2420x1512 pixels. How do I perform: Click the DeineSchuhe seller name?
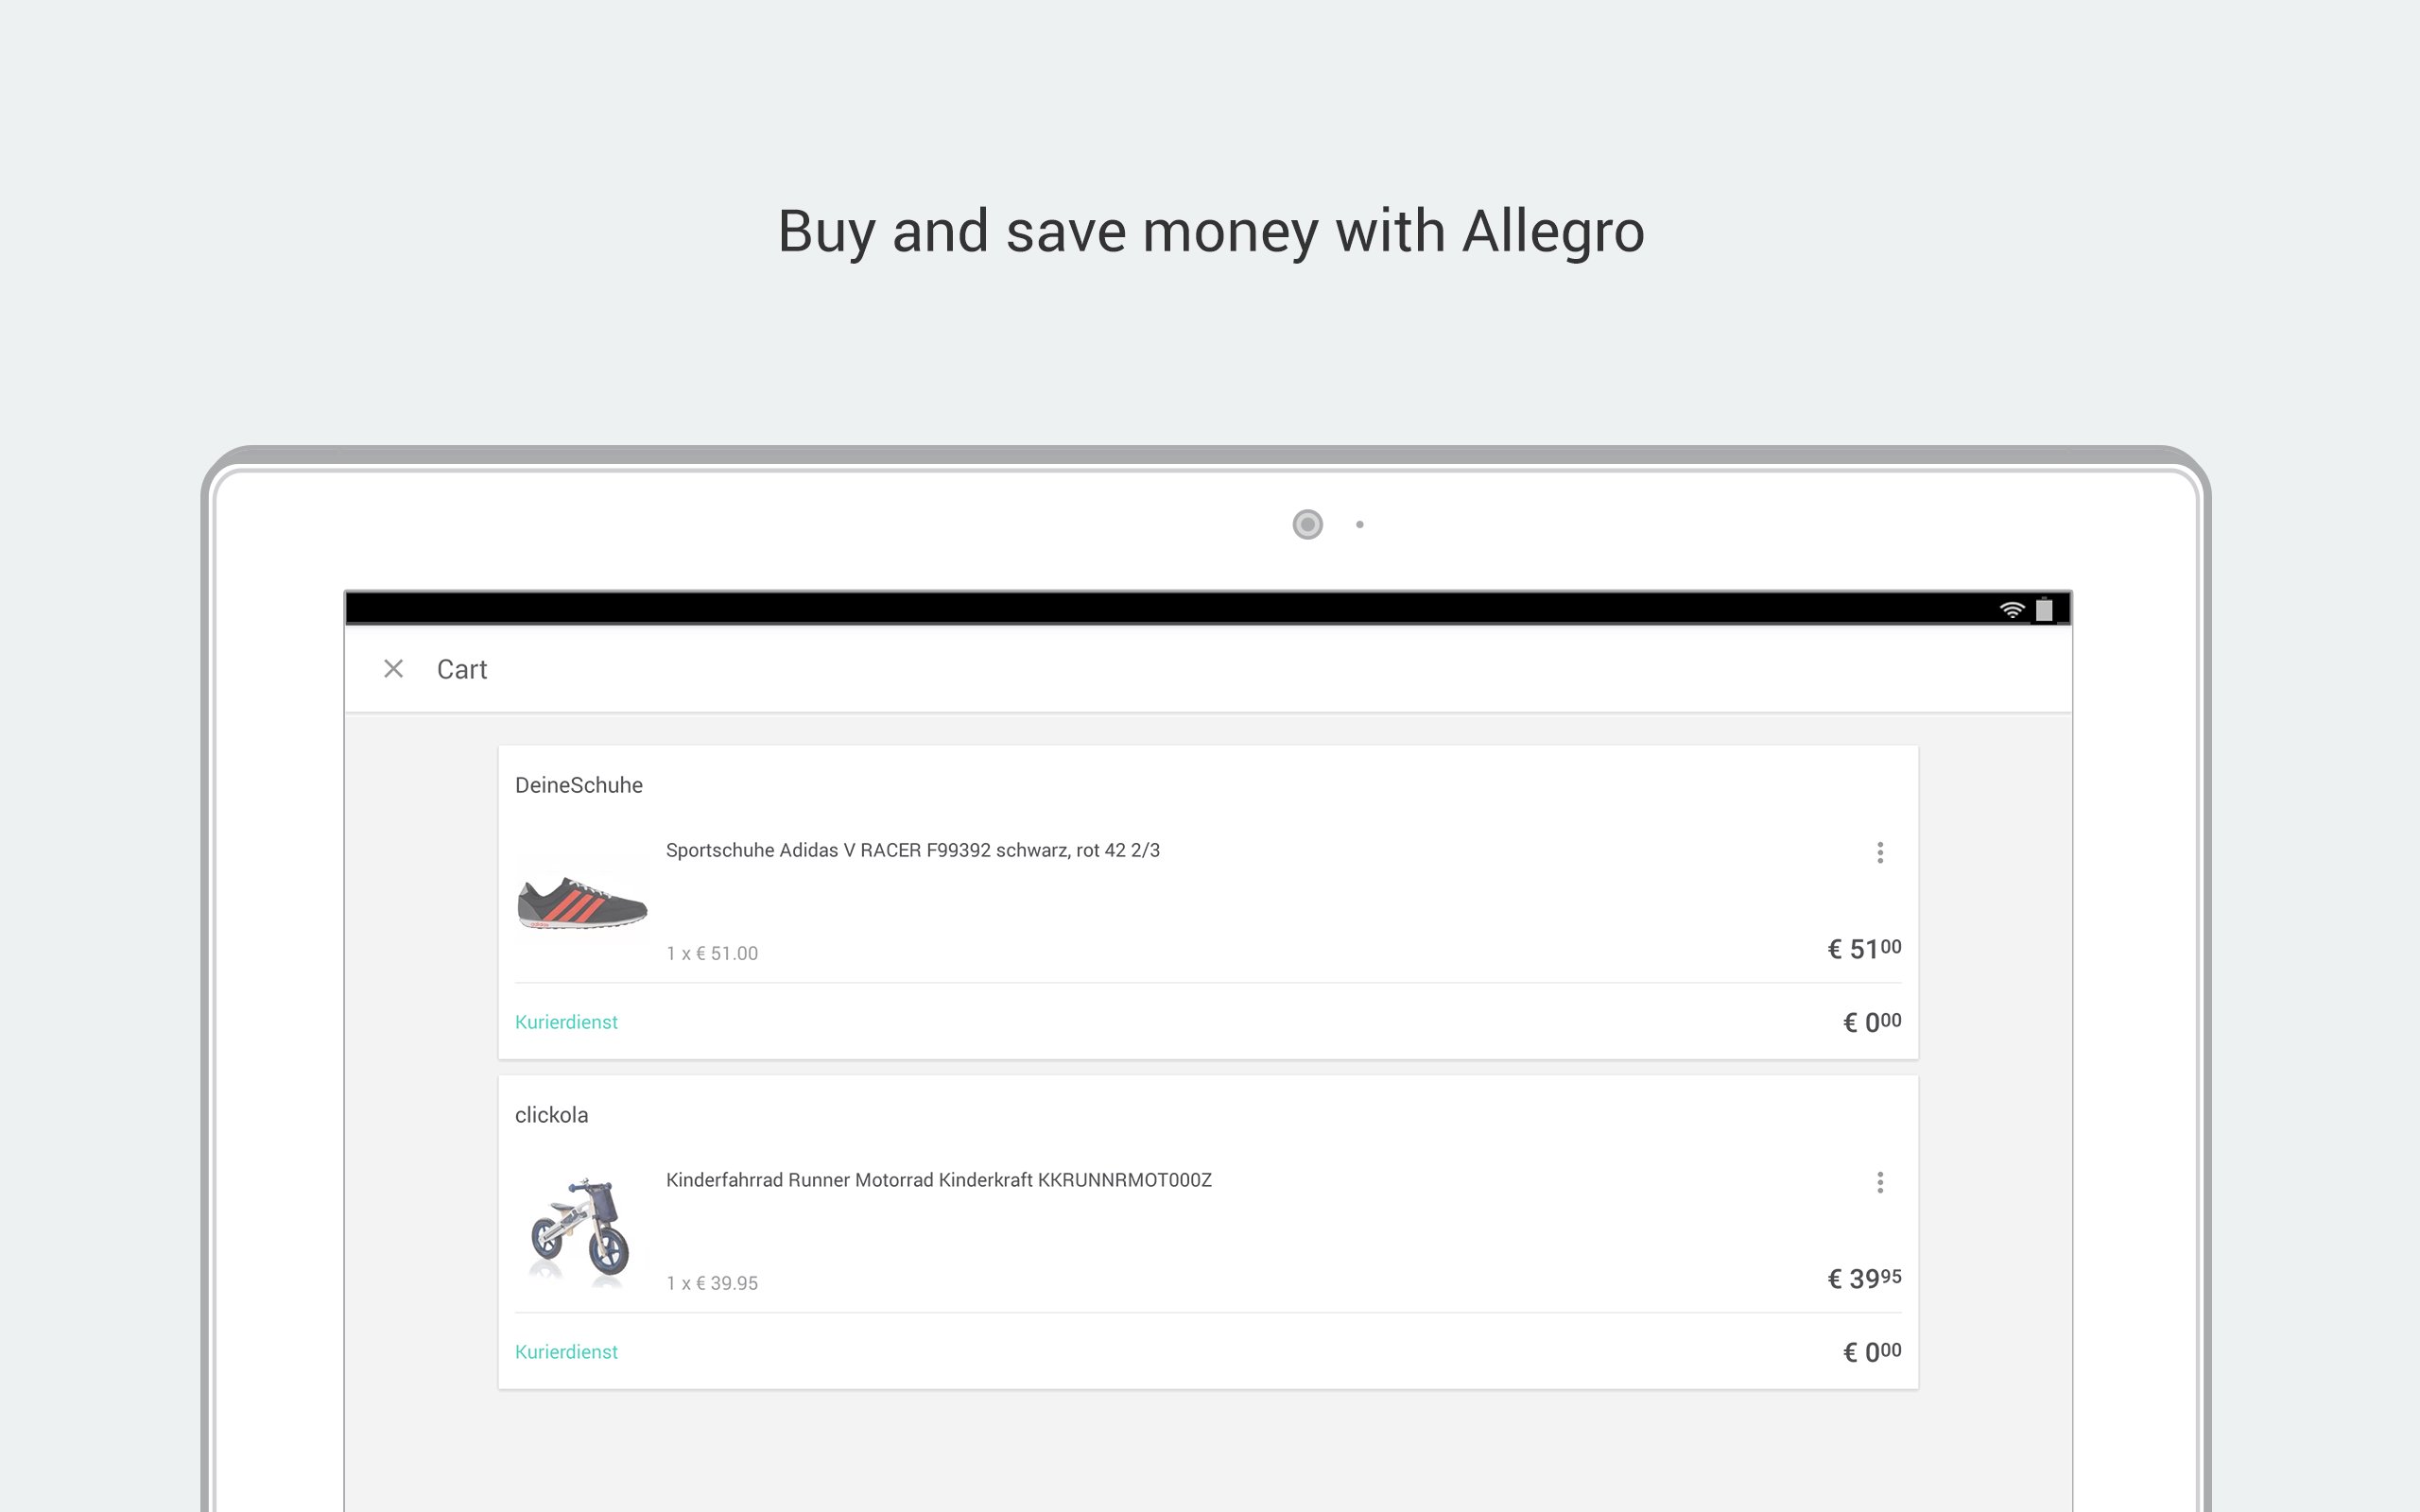[578, 785]
